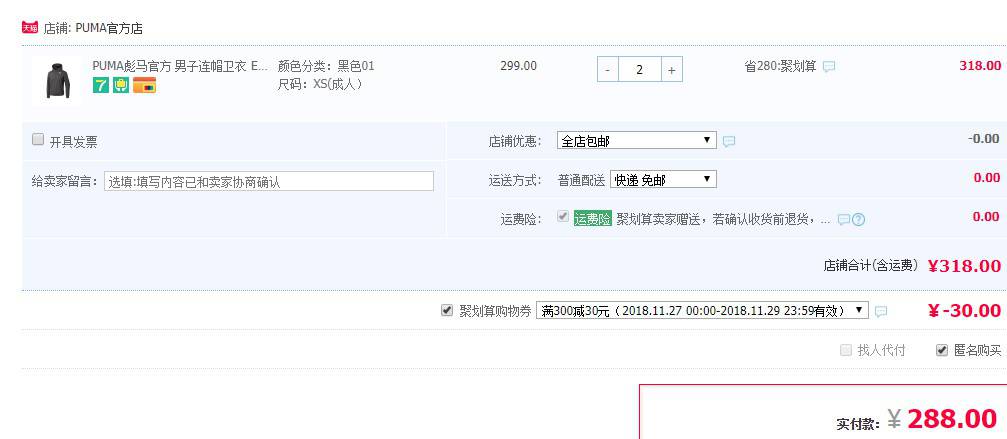
Task: Click the orange credit card badge icon
Action: point(144,85)
